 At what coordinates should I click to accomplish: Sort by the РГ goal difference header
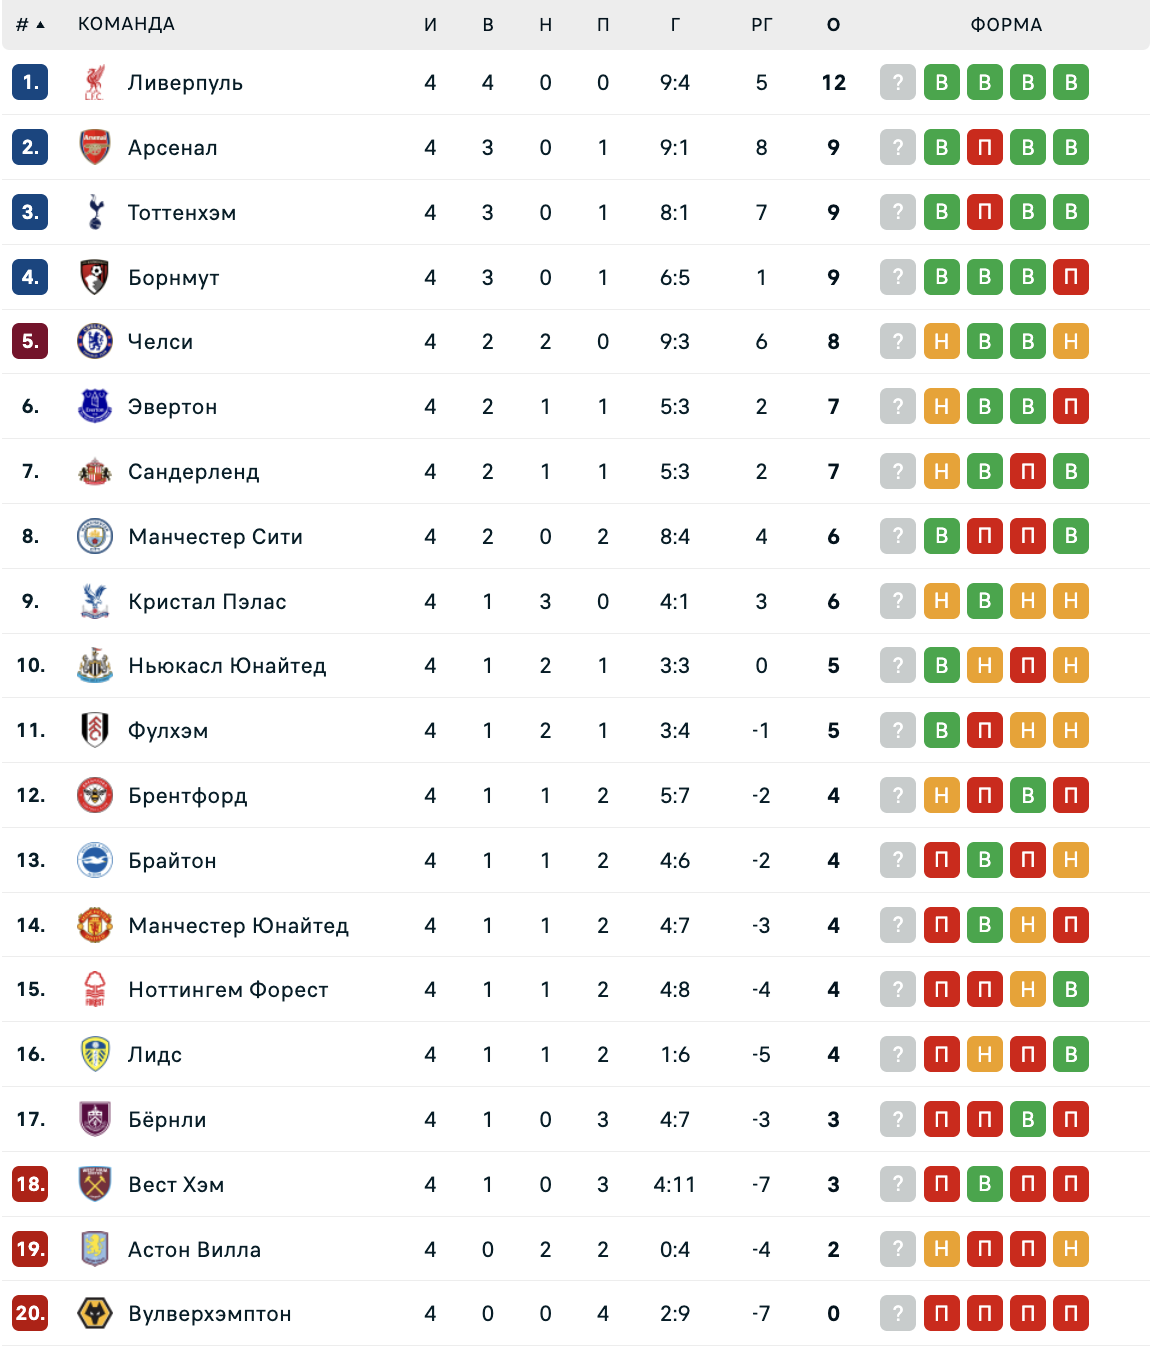(761, 24)
